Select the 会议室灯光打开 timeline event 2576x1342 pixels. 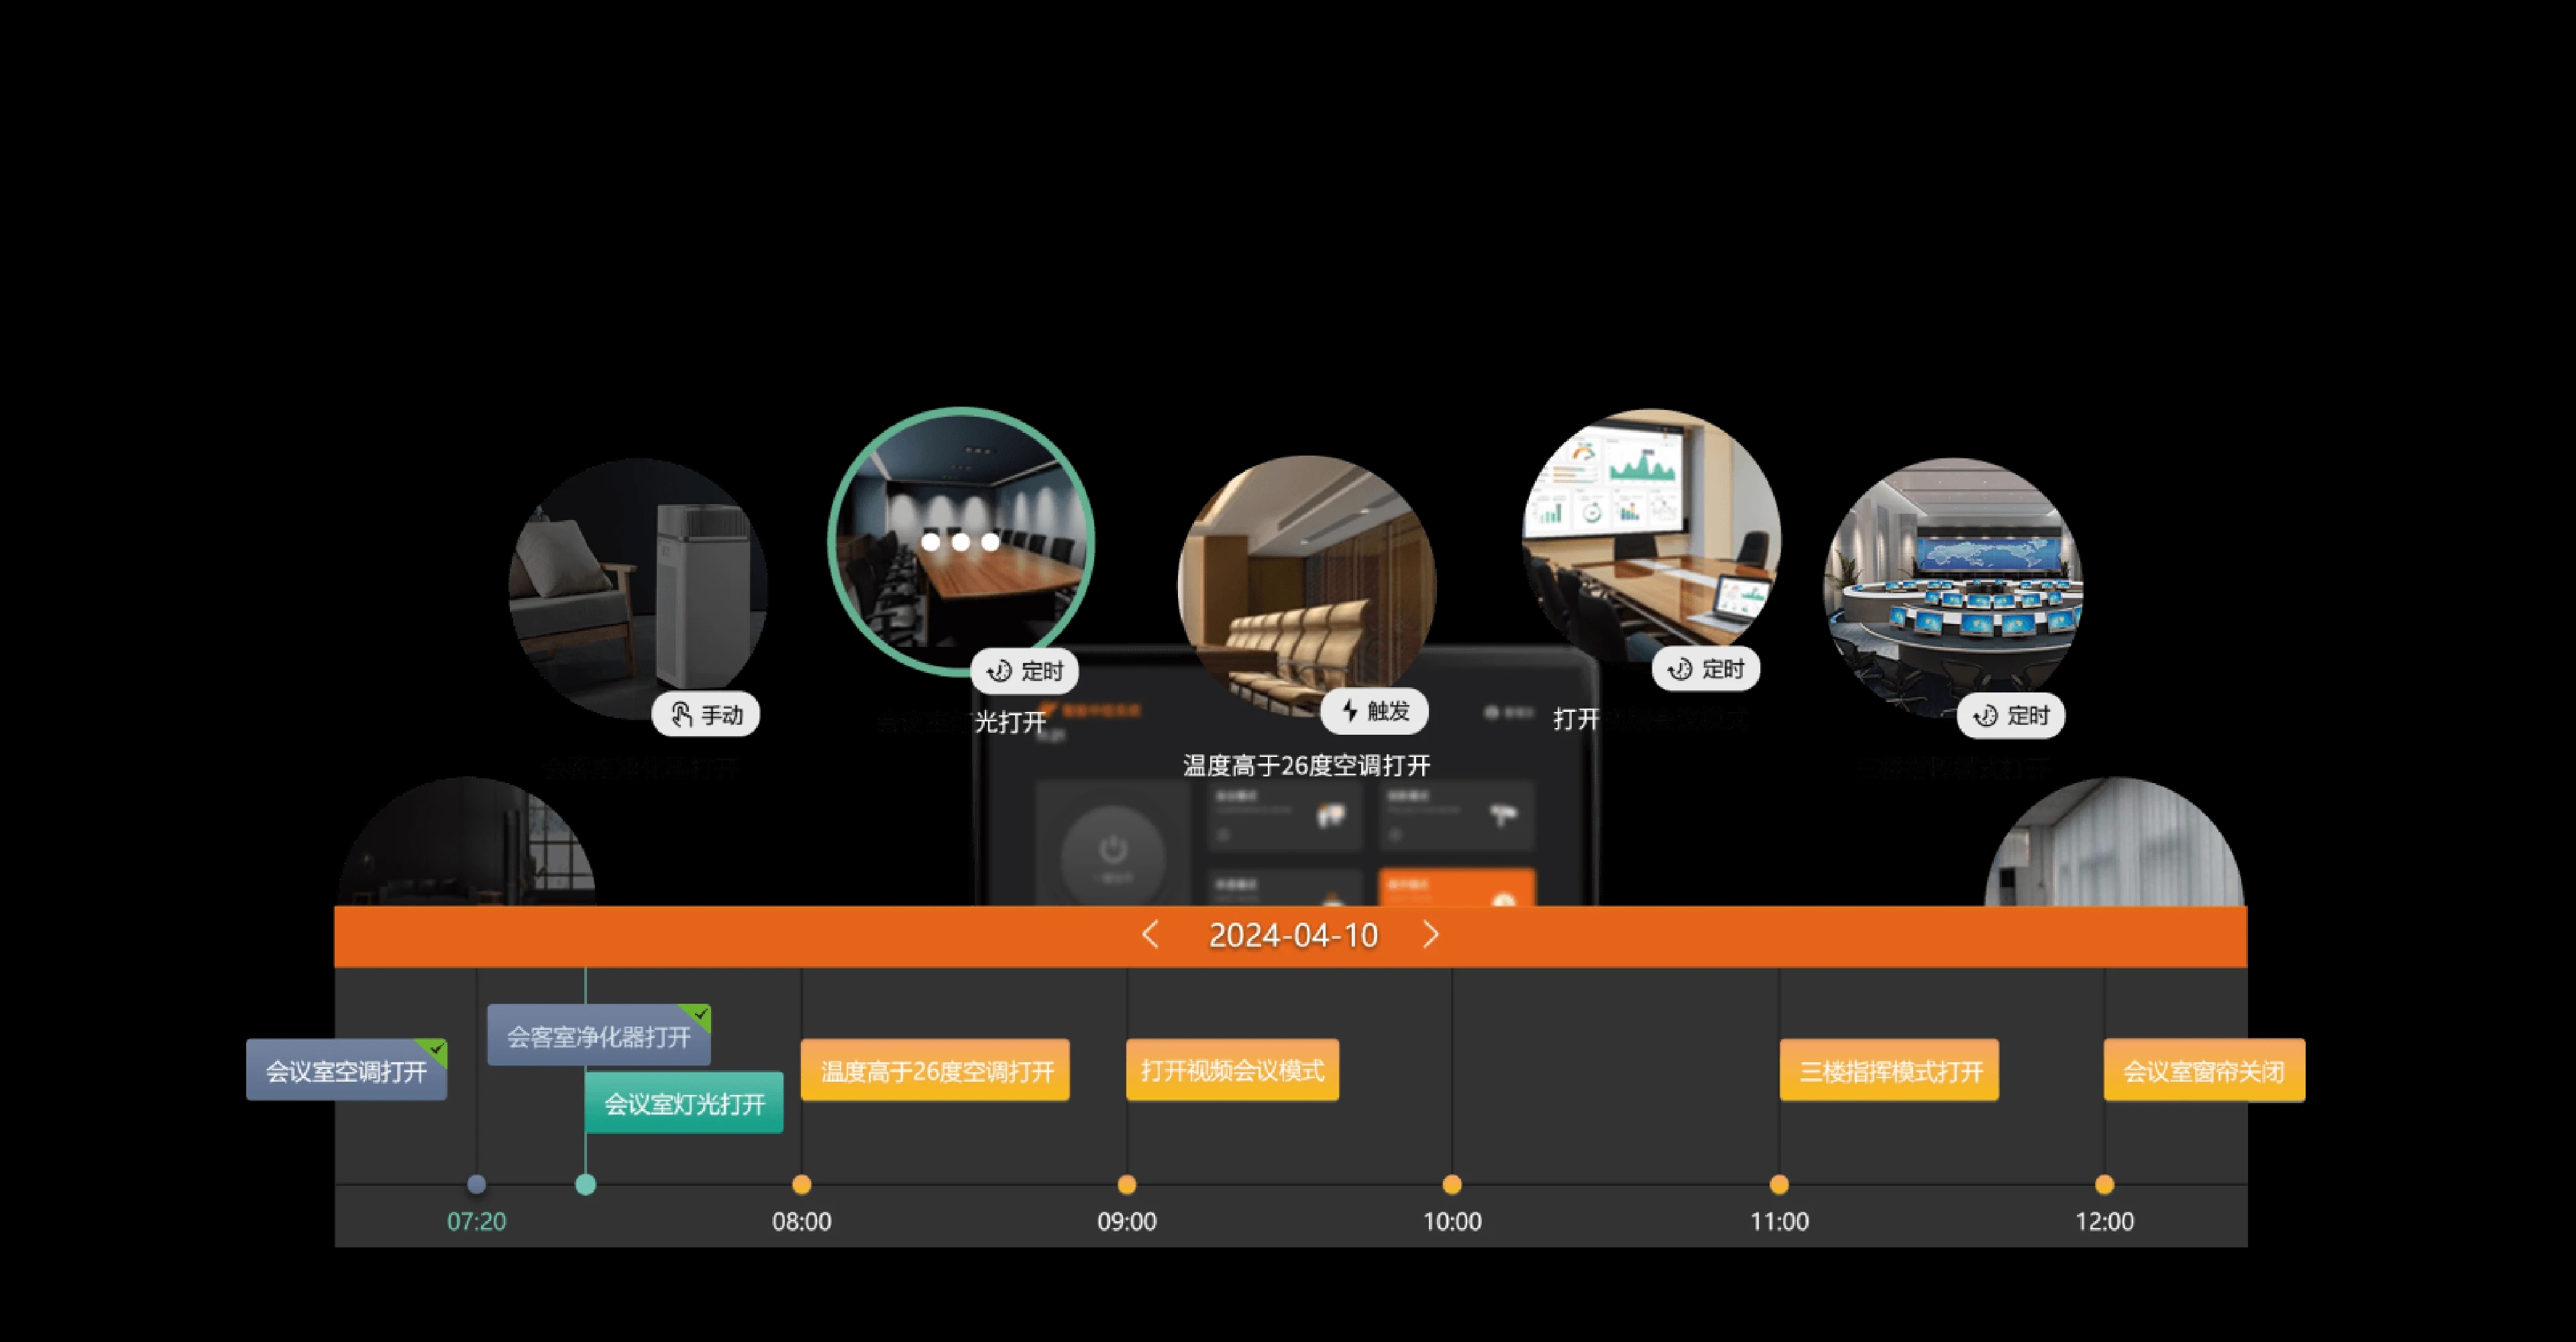(x=684, y=1103)
